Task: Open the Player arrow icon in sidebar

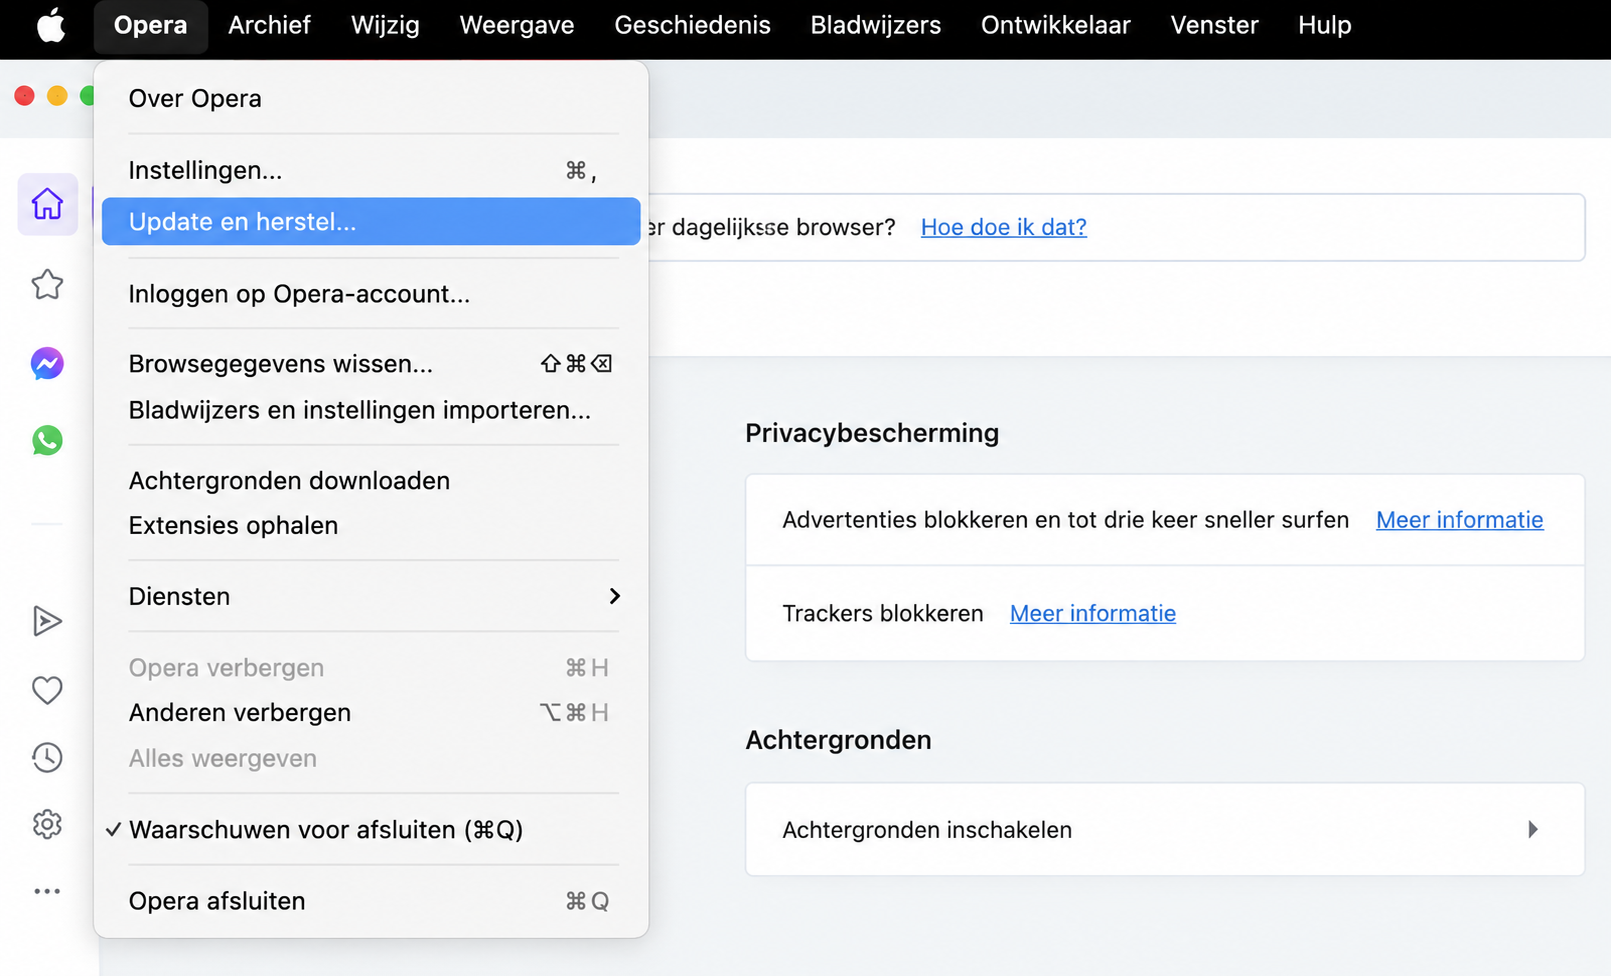Action: pos(47,621)
